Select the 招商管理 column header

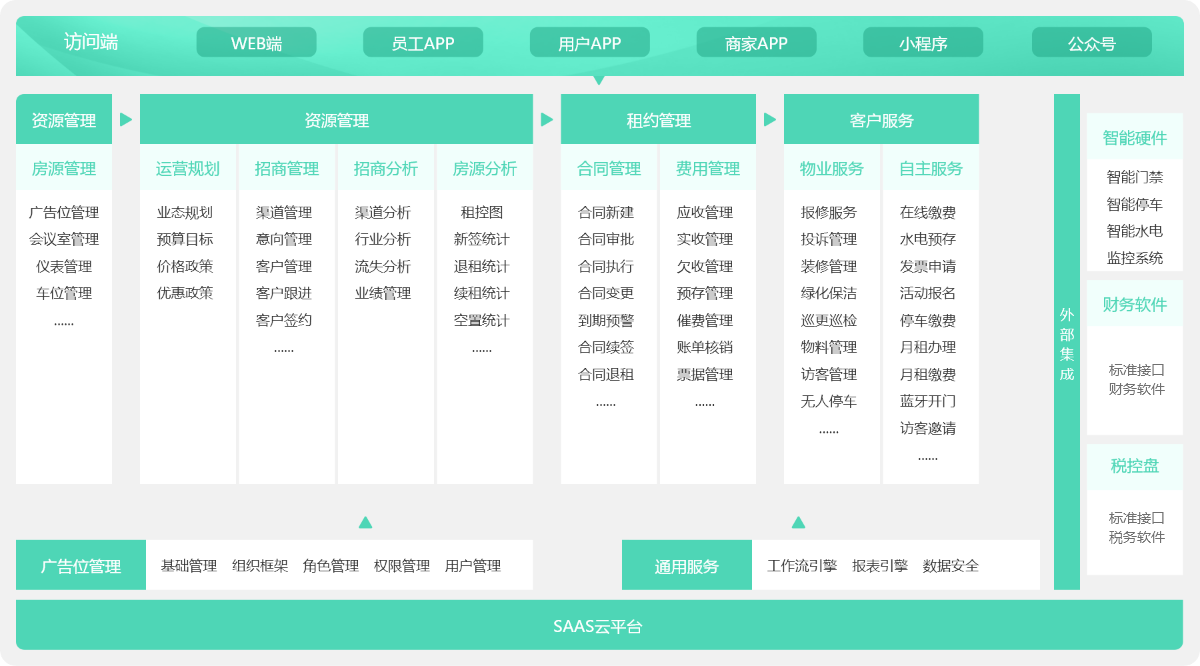pyautogui.click(x=287, y=169)
